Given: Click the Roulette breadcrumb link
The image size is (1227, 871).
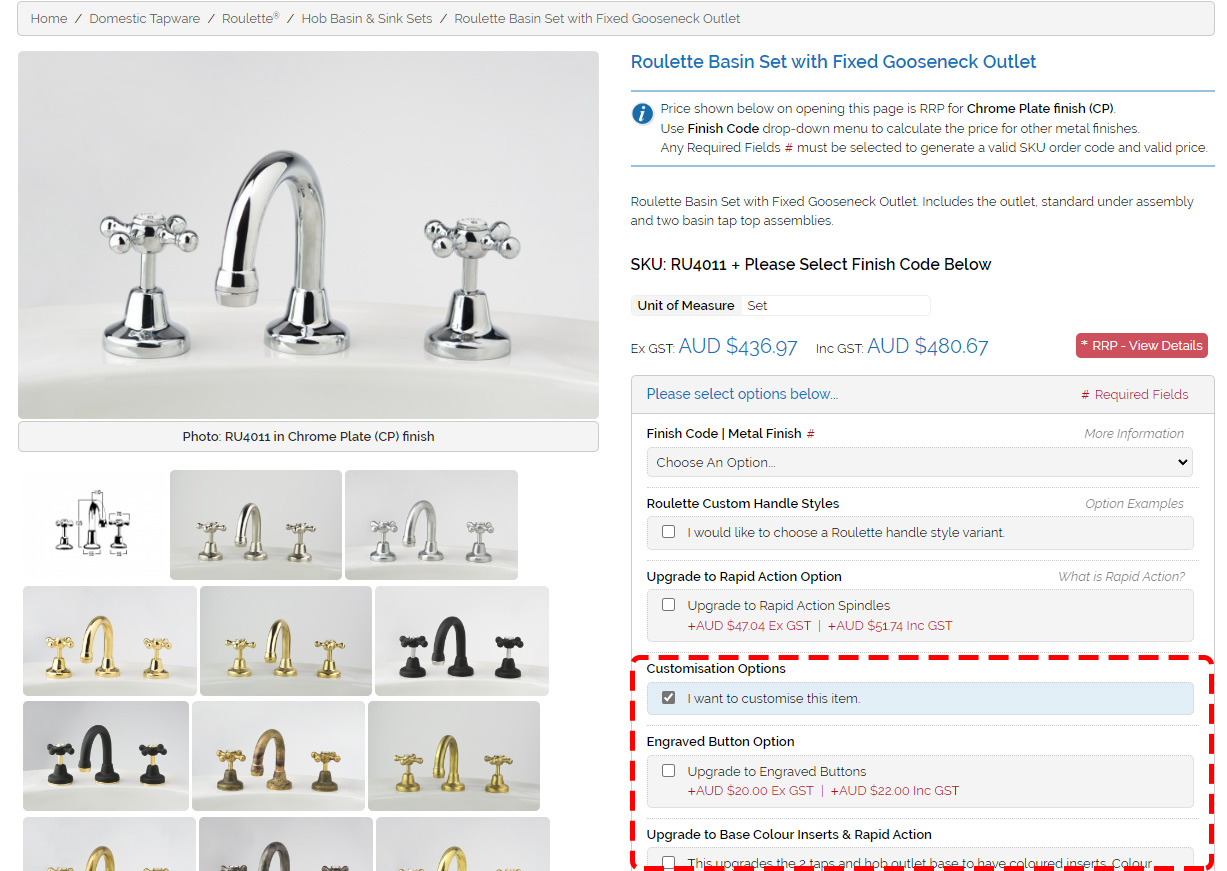Looking at the screenshot, I should 250,19.
